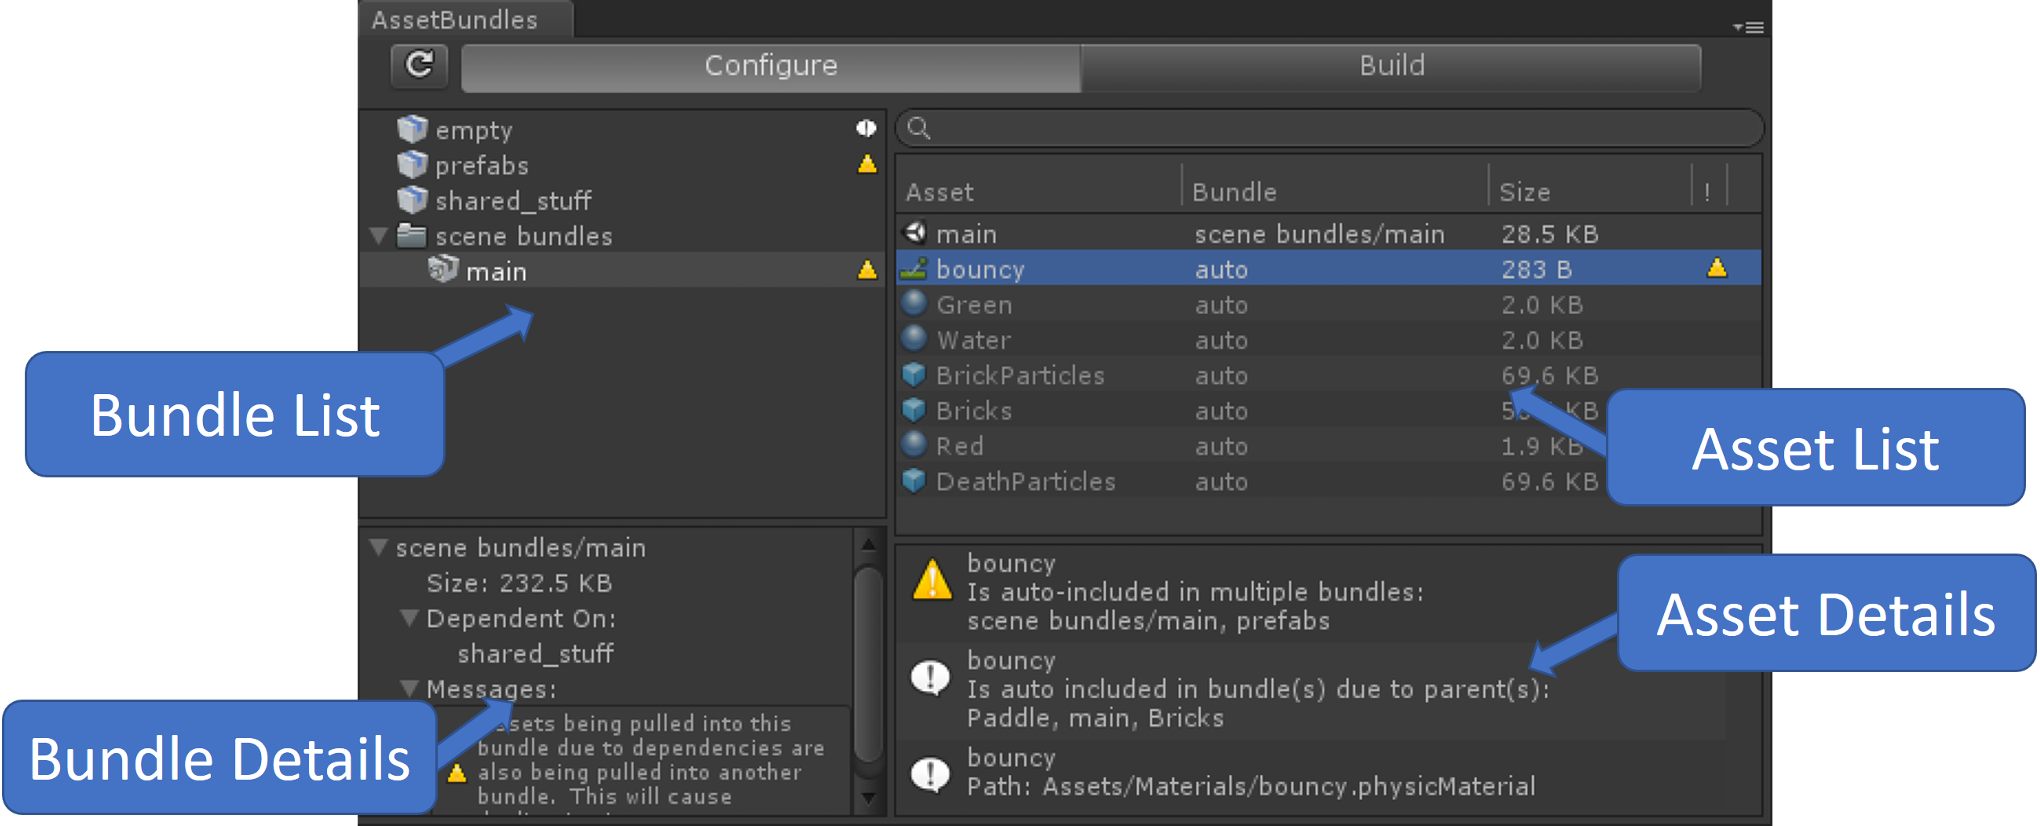This screenshot has height=826, width=2040.
Task: Click the empty bundle cube icon
Action: coord(412,129)
